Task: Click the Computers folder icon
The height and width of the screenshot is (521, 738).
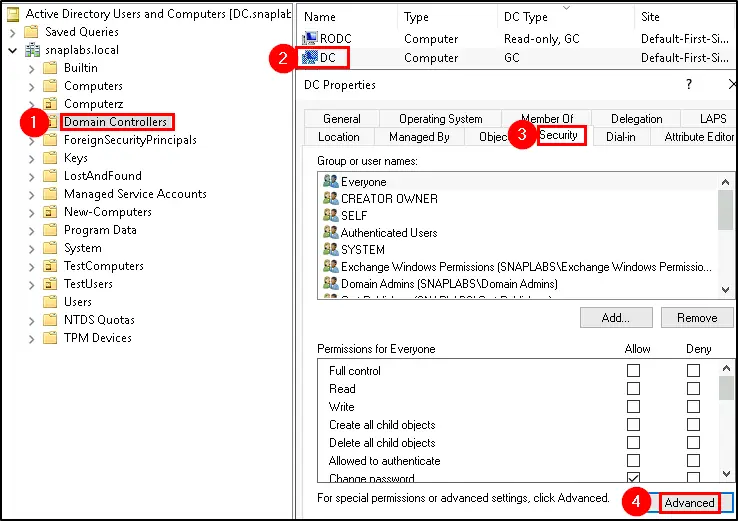Action: (x=50, y=86)
